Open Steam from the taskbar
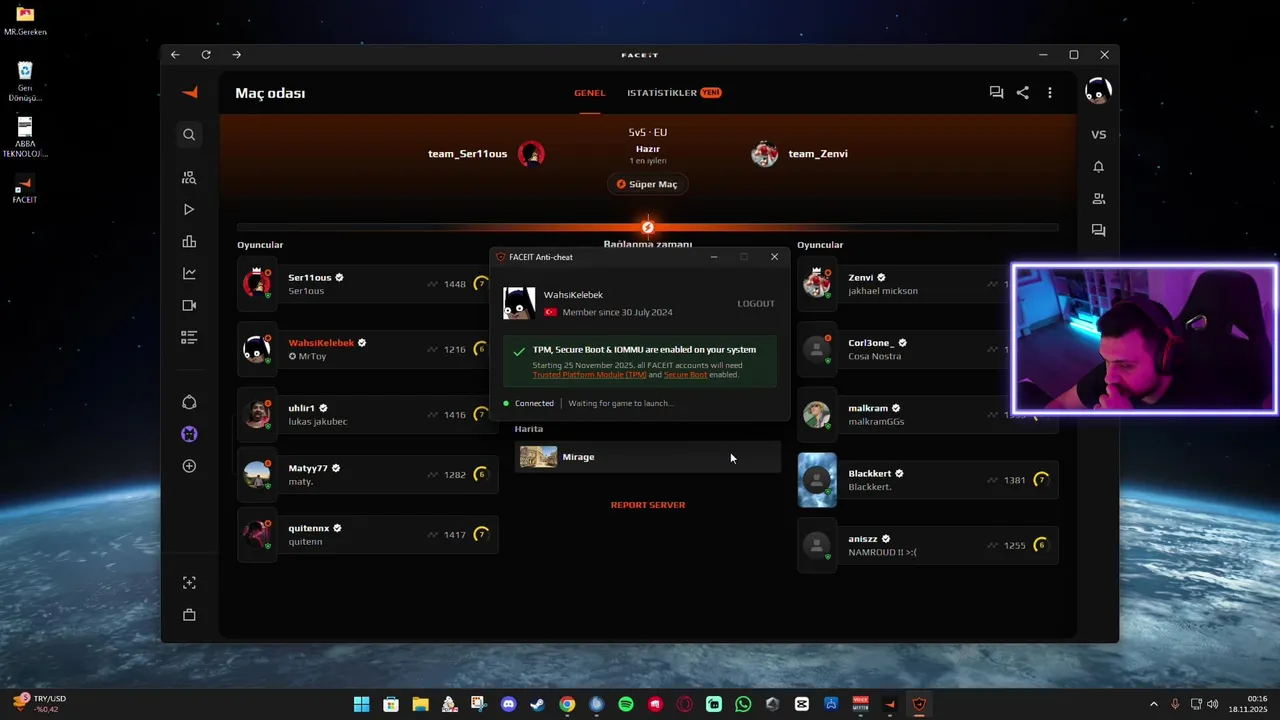The width and height of the screenshot is (1280, 720). (x=537, y=704)
